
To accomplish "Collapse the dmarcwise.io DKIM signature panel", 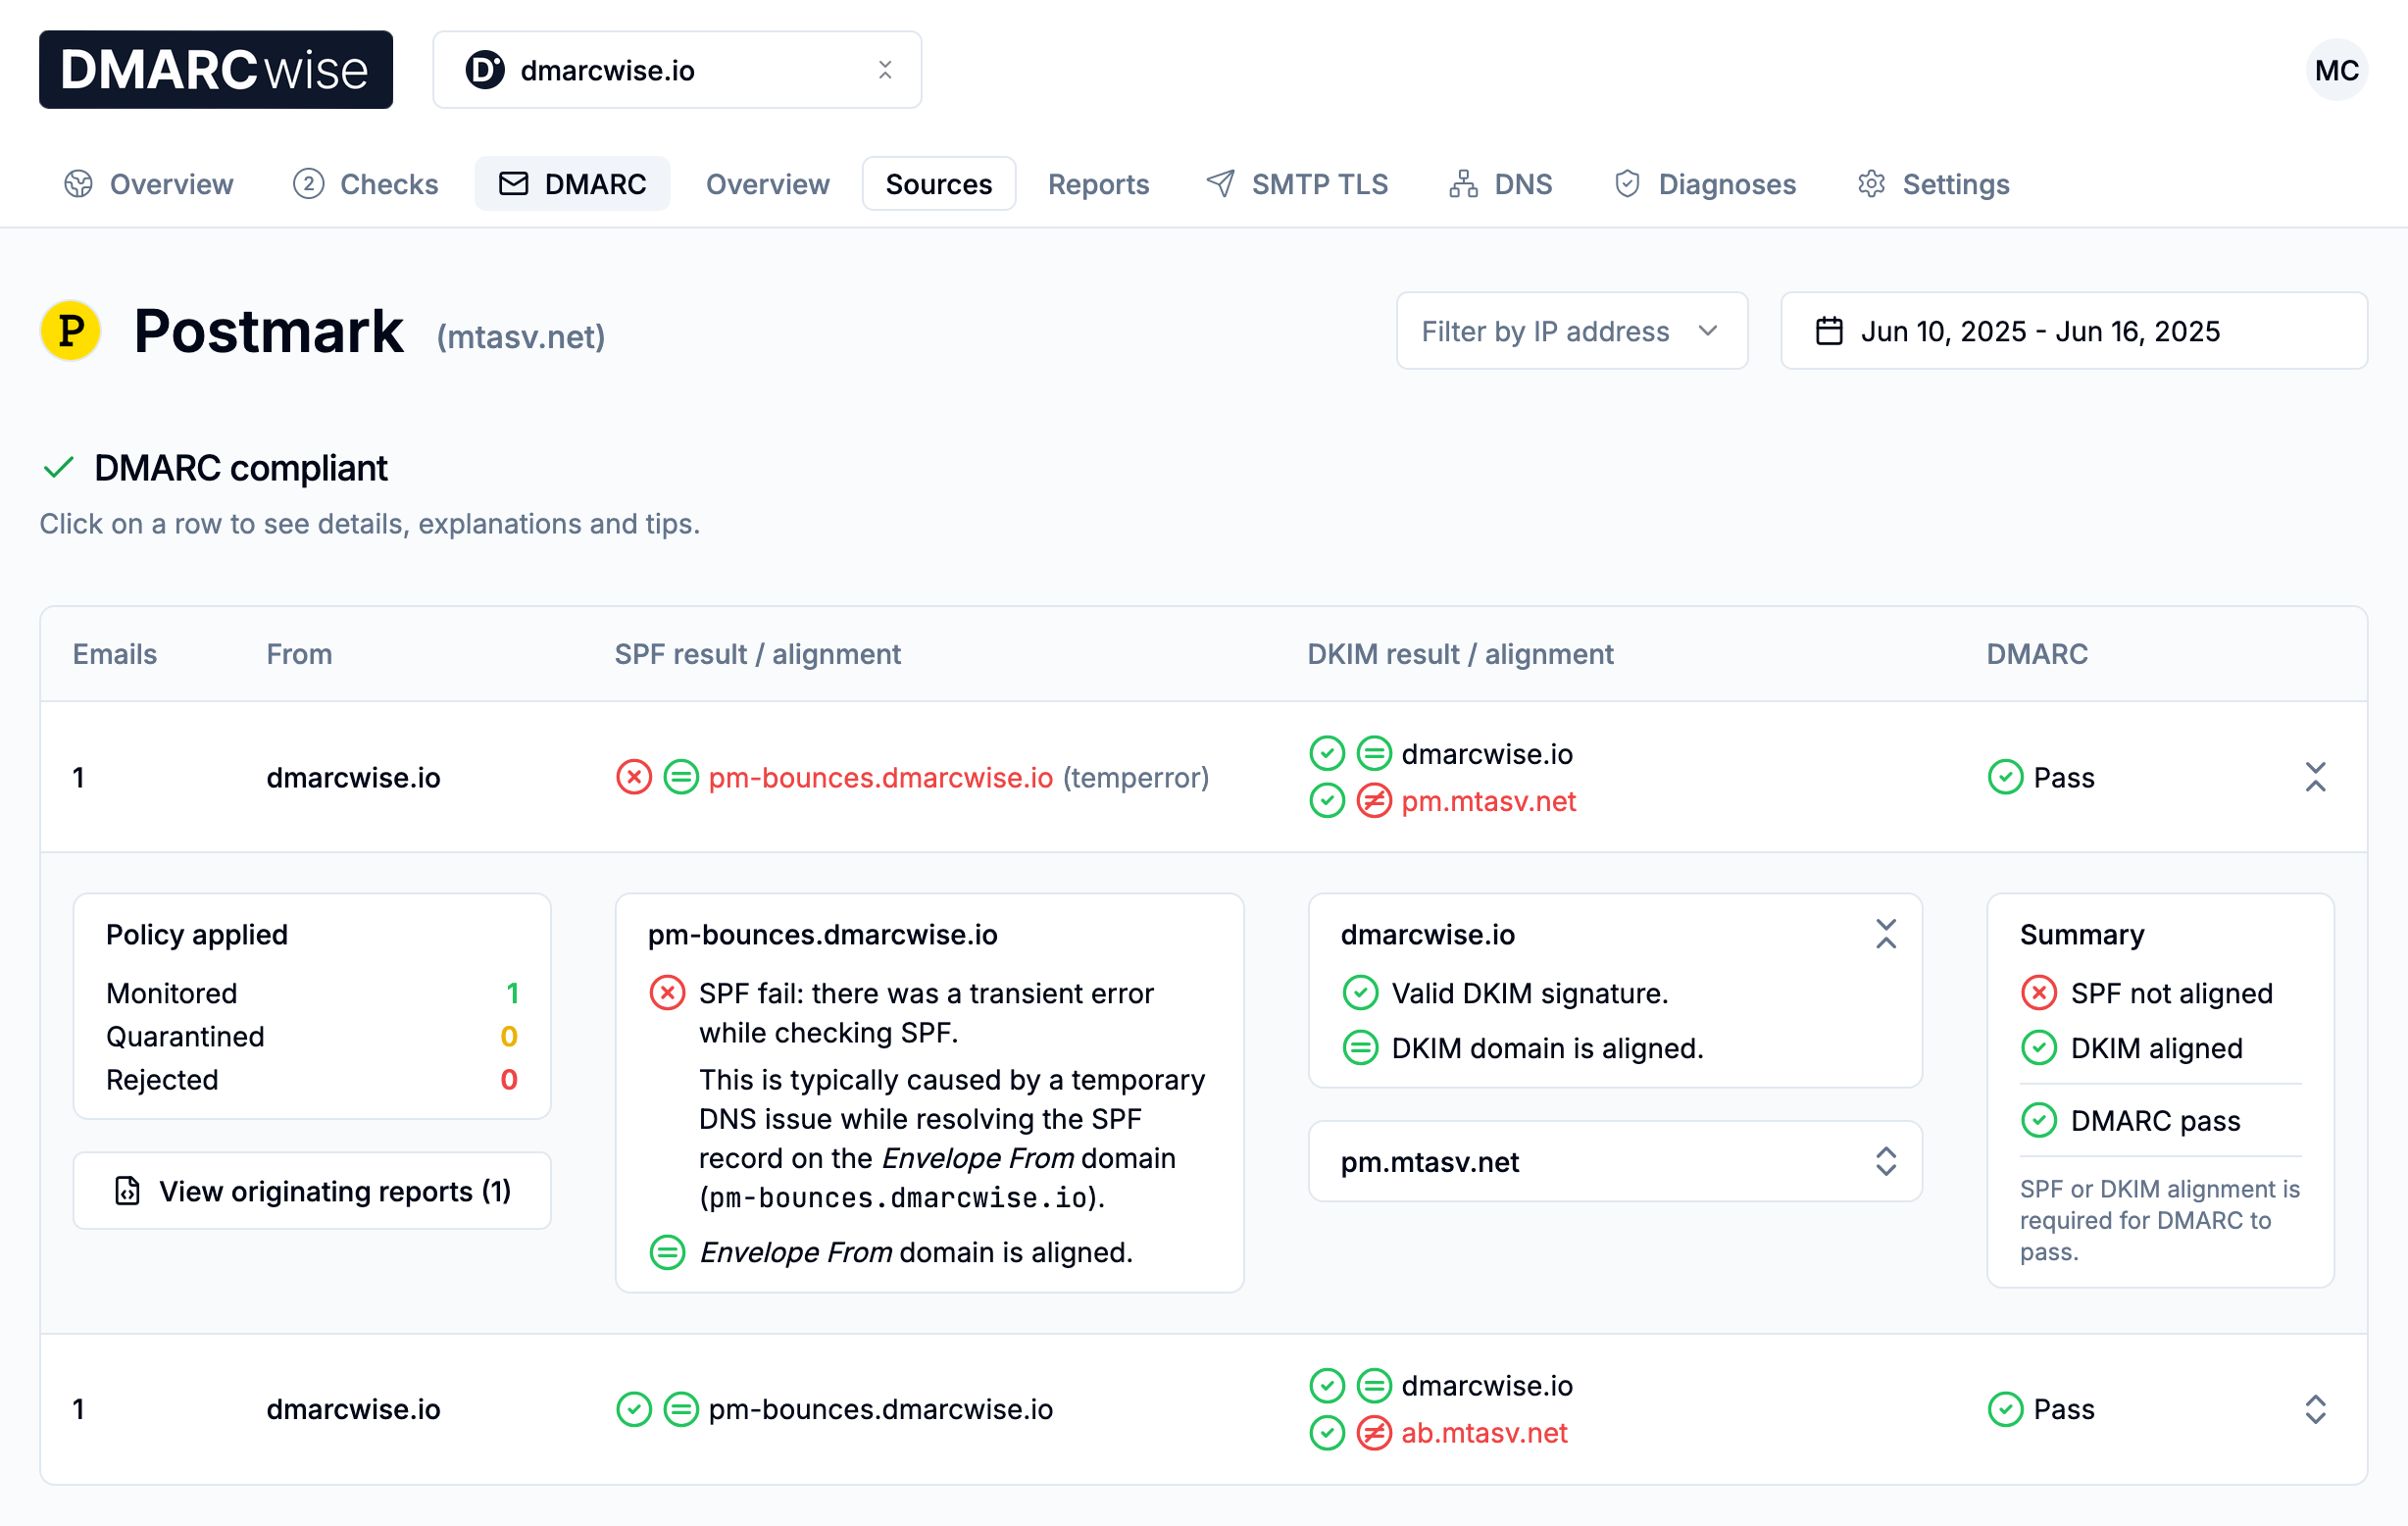I will click(1886, 933).
